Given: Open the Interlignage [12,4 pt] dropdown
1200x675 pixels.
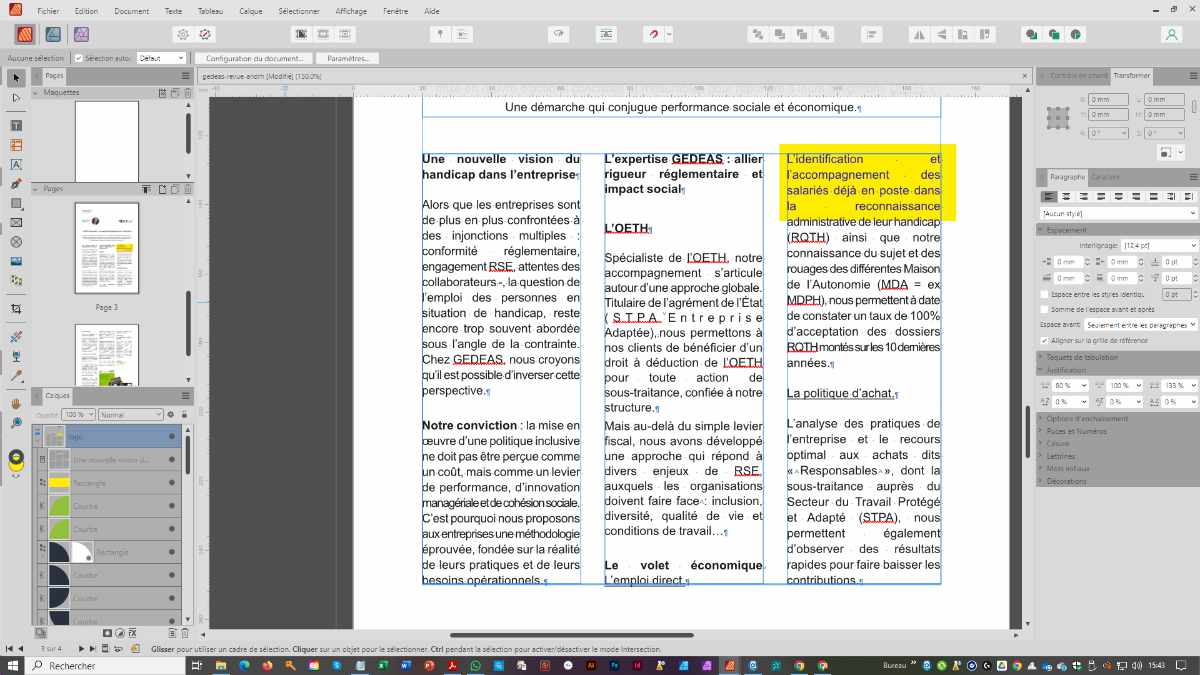Looking at the screenshot, I should pos(1159,245).
